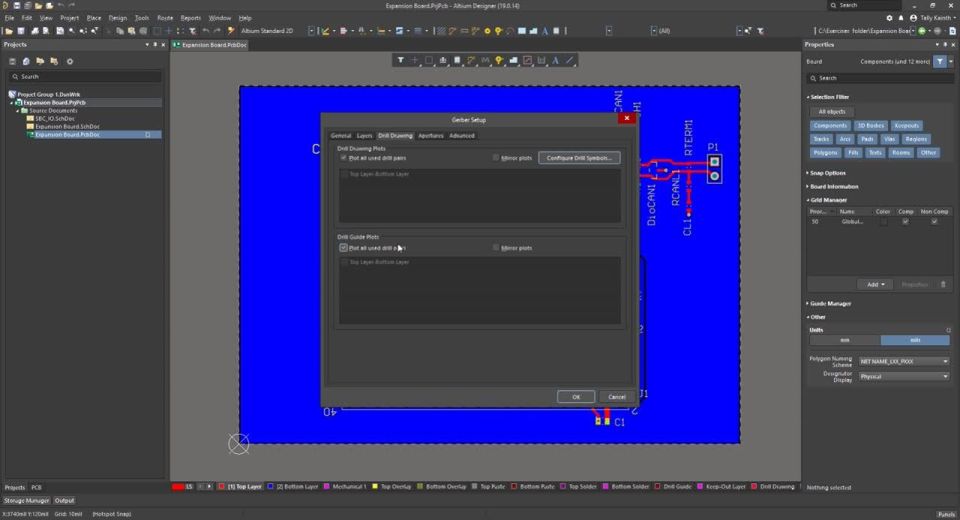Screen dimensions: 960x520
Task: Enable Mirror plots for Drill Drawing Plots
Action: [495, 157]
